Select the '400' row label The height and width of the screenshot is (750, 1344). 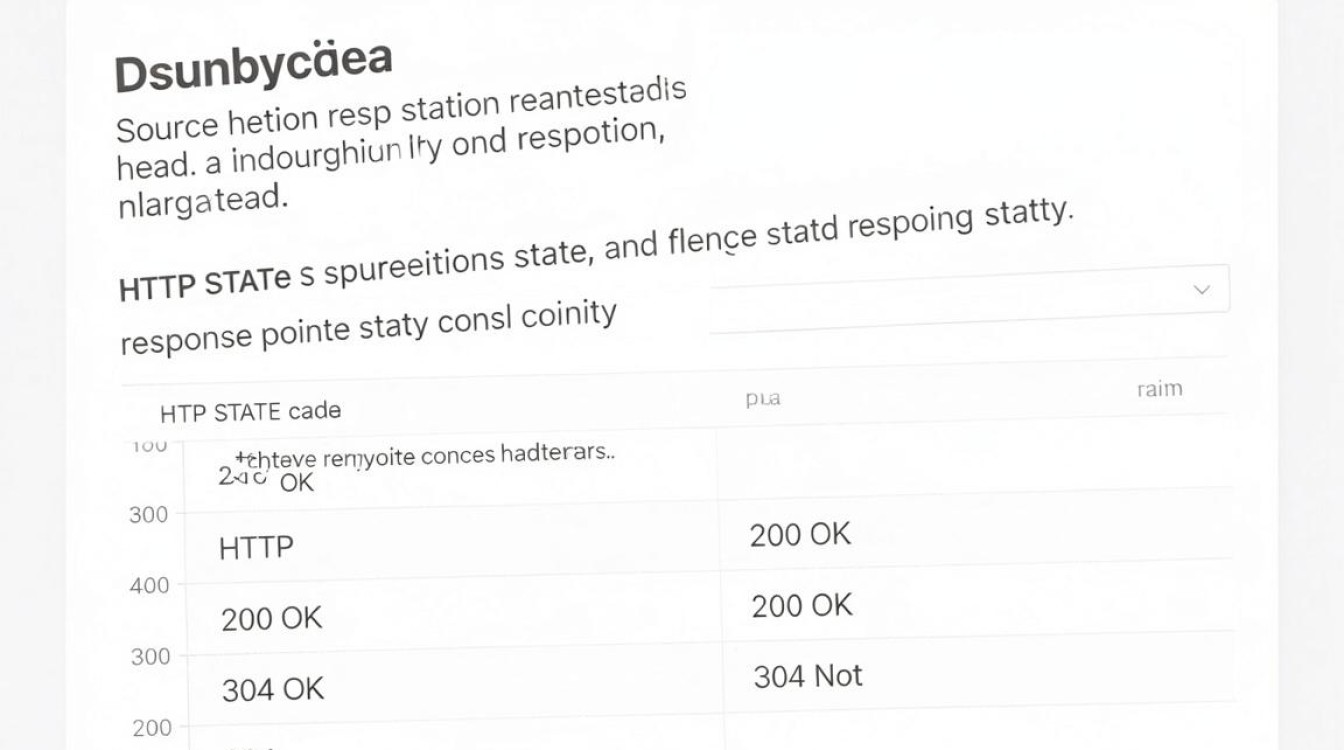click(x=149, y=586)
